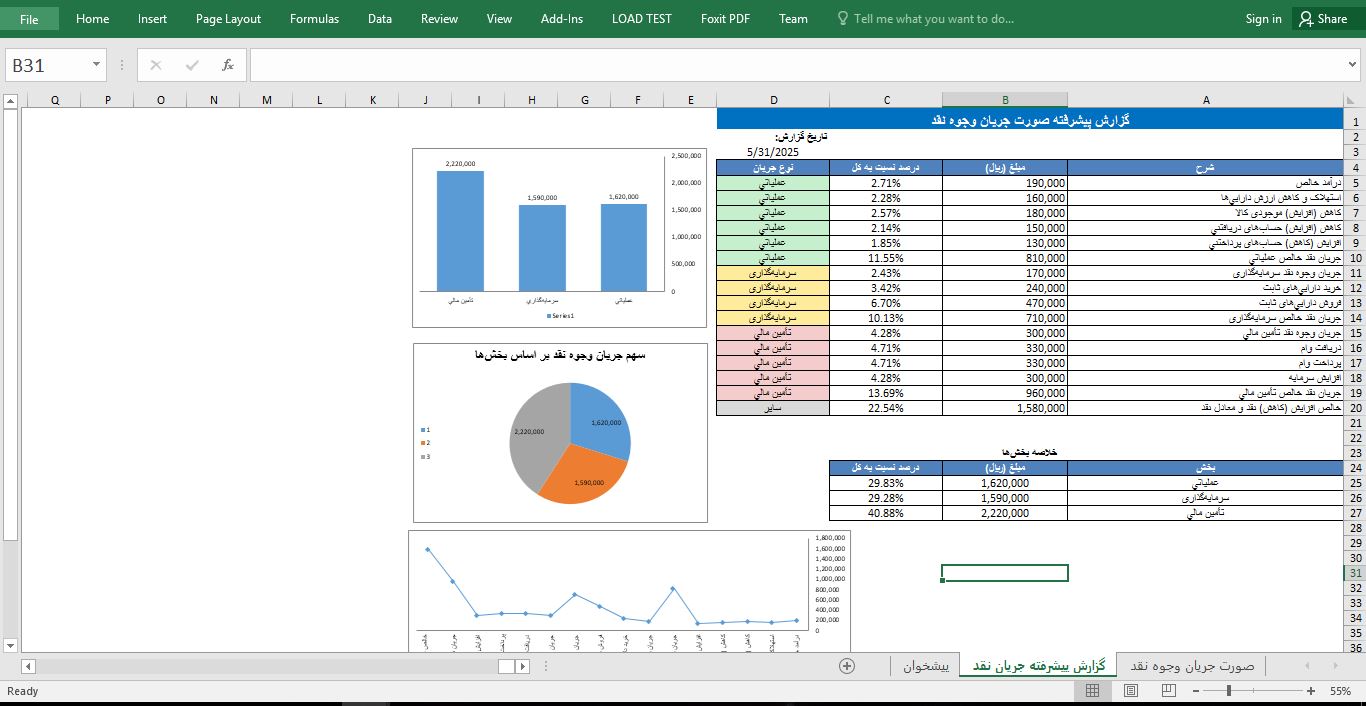Click the sheet tab scroll right arrow
The image size is (1366, 706).
(x=1335, y=666)
